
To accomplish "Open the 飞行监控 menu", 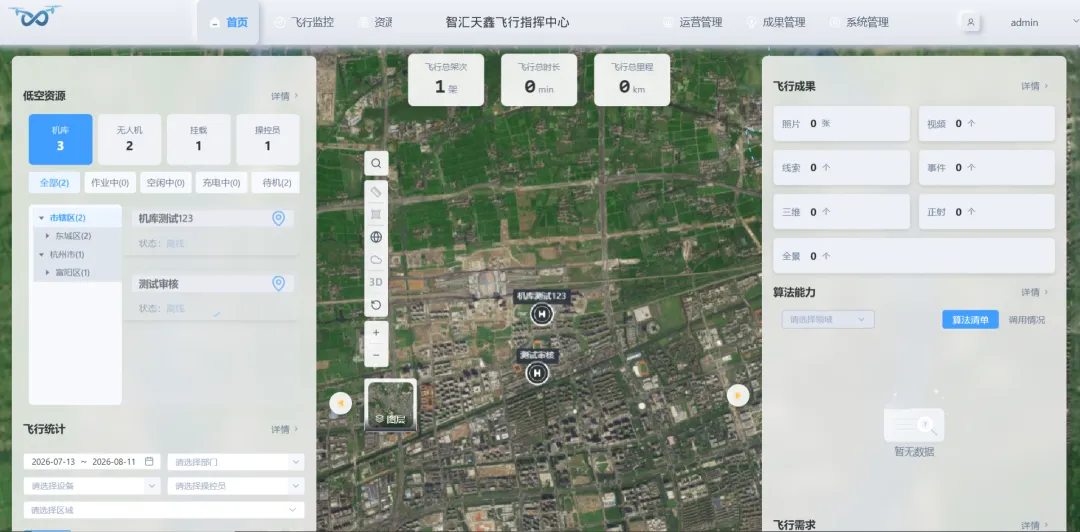I will pyautogui.click(x=304, y=22).
